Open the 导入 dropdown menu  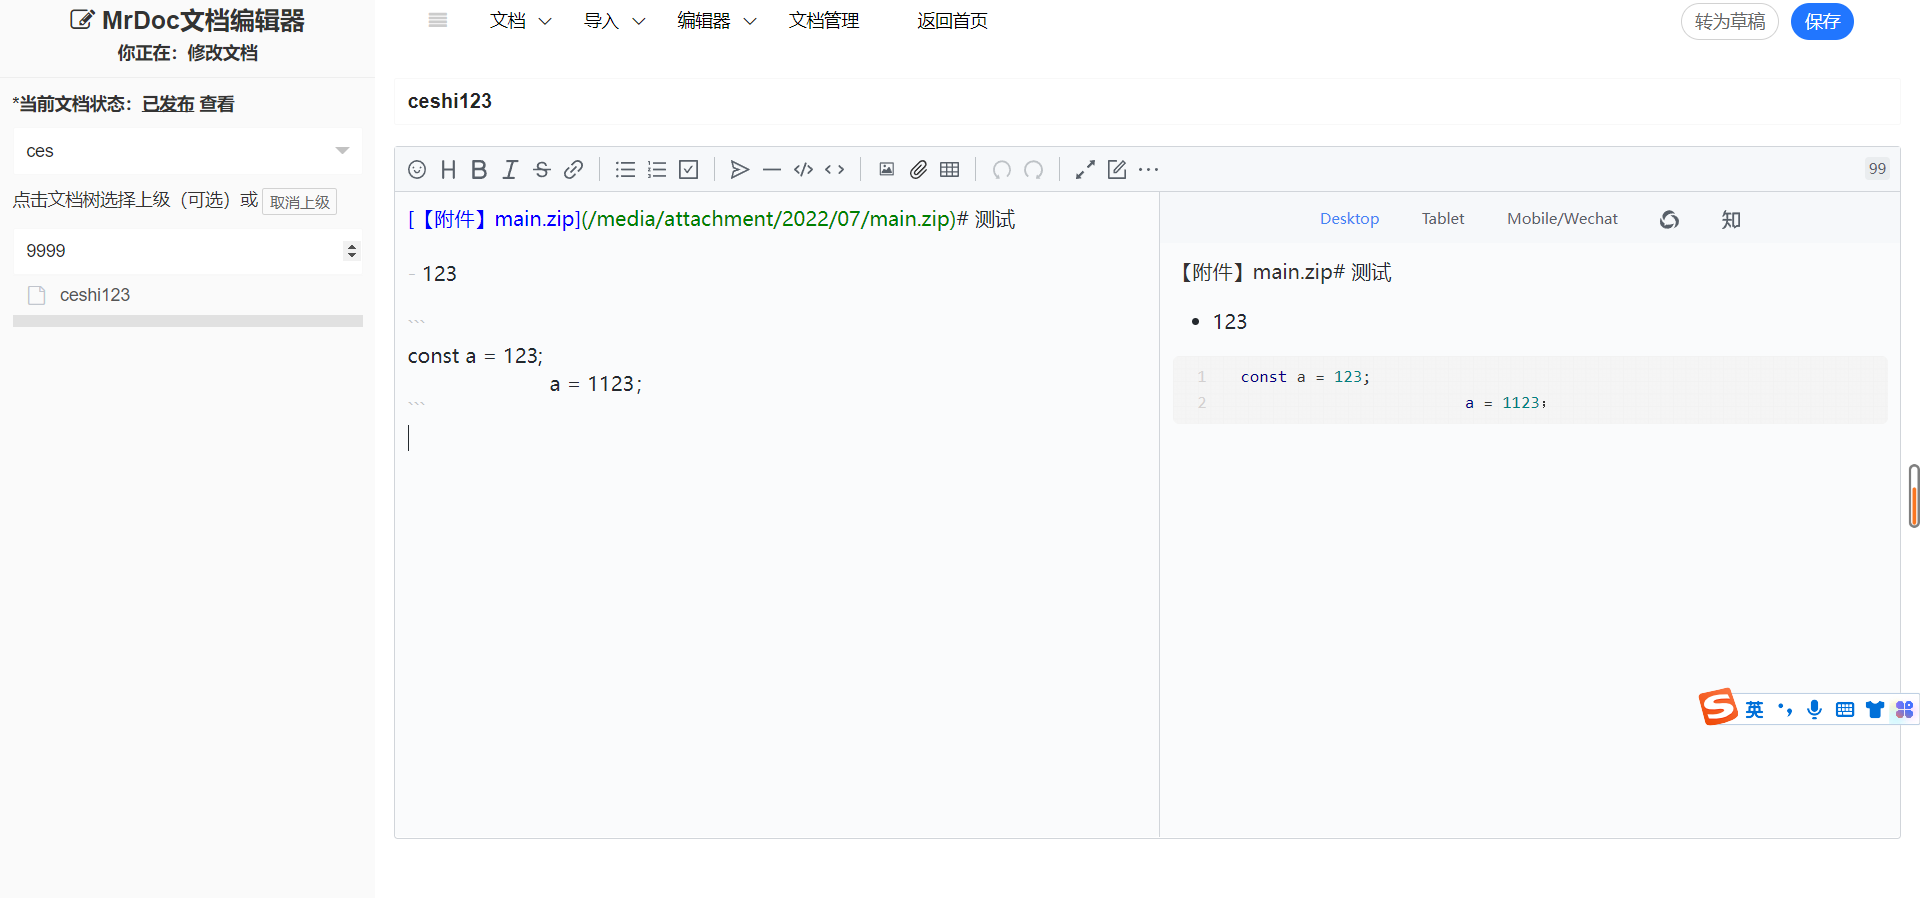pyautogui.click(x=614, y=21)
